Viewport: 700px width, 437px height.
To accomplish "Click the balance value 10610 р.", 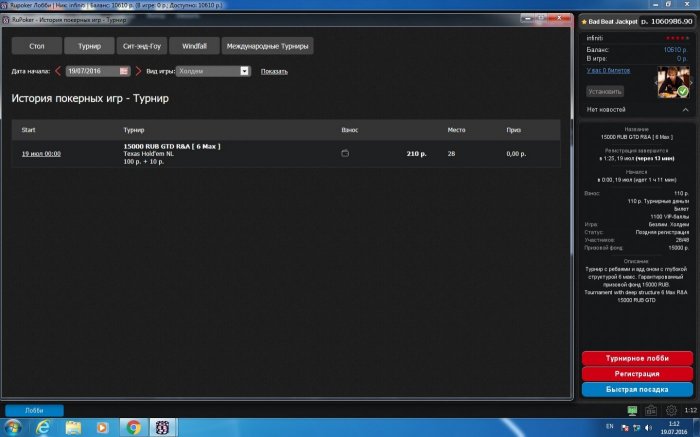I will [x=675, y=50].
